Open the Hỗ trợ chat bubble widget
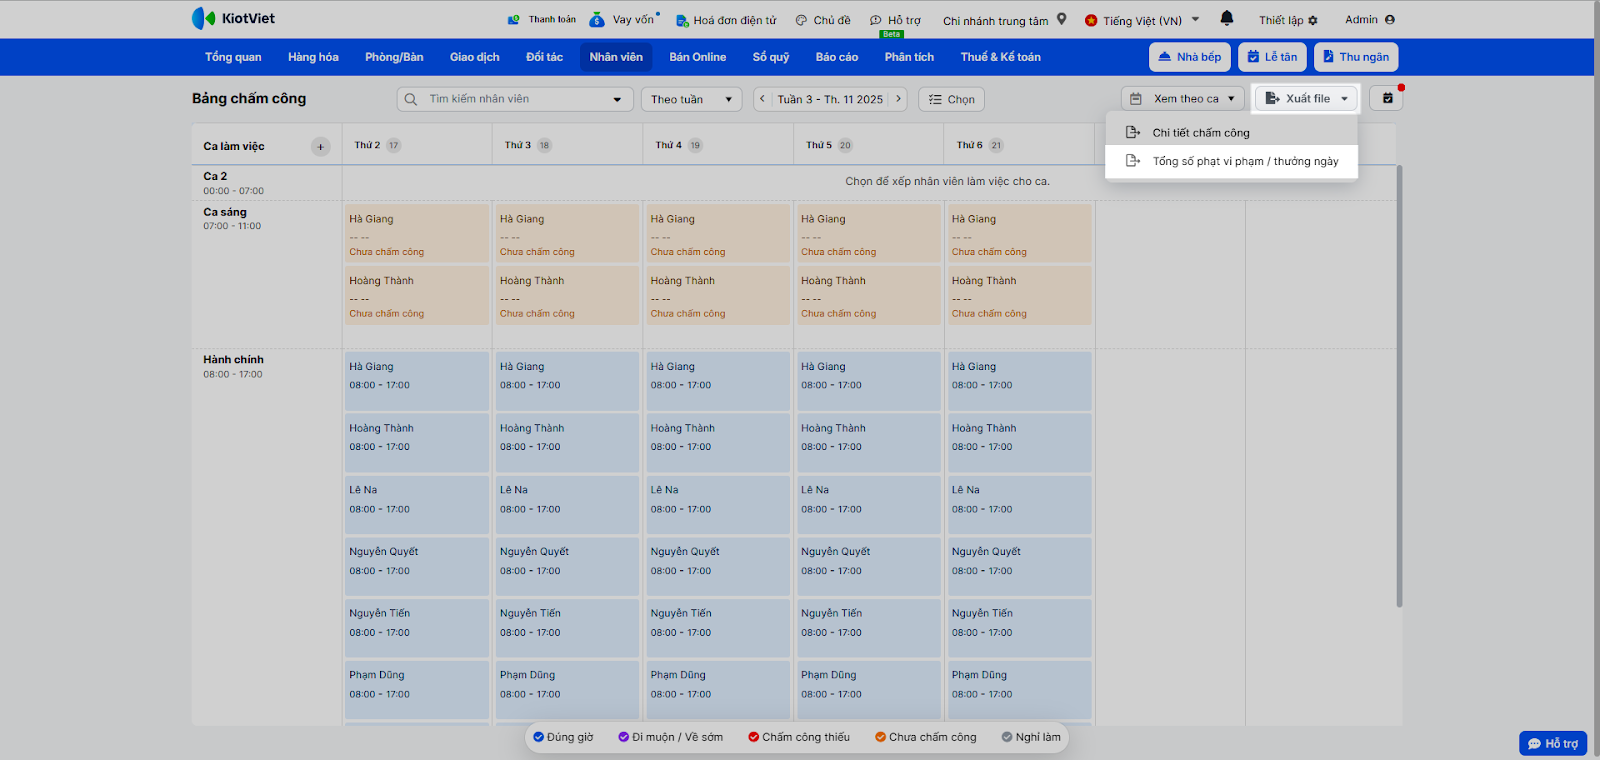This screenshot has height=760, width=1600. pos(1553,744)
